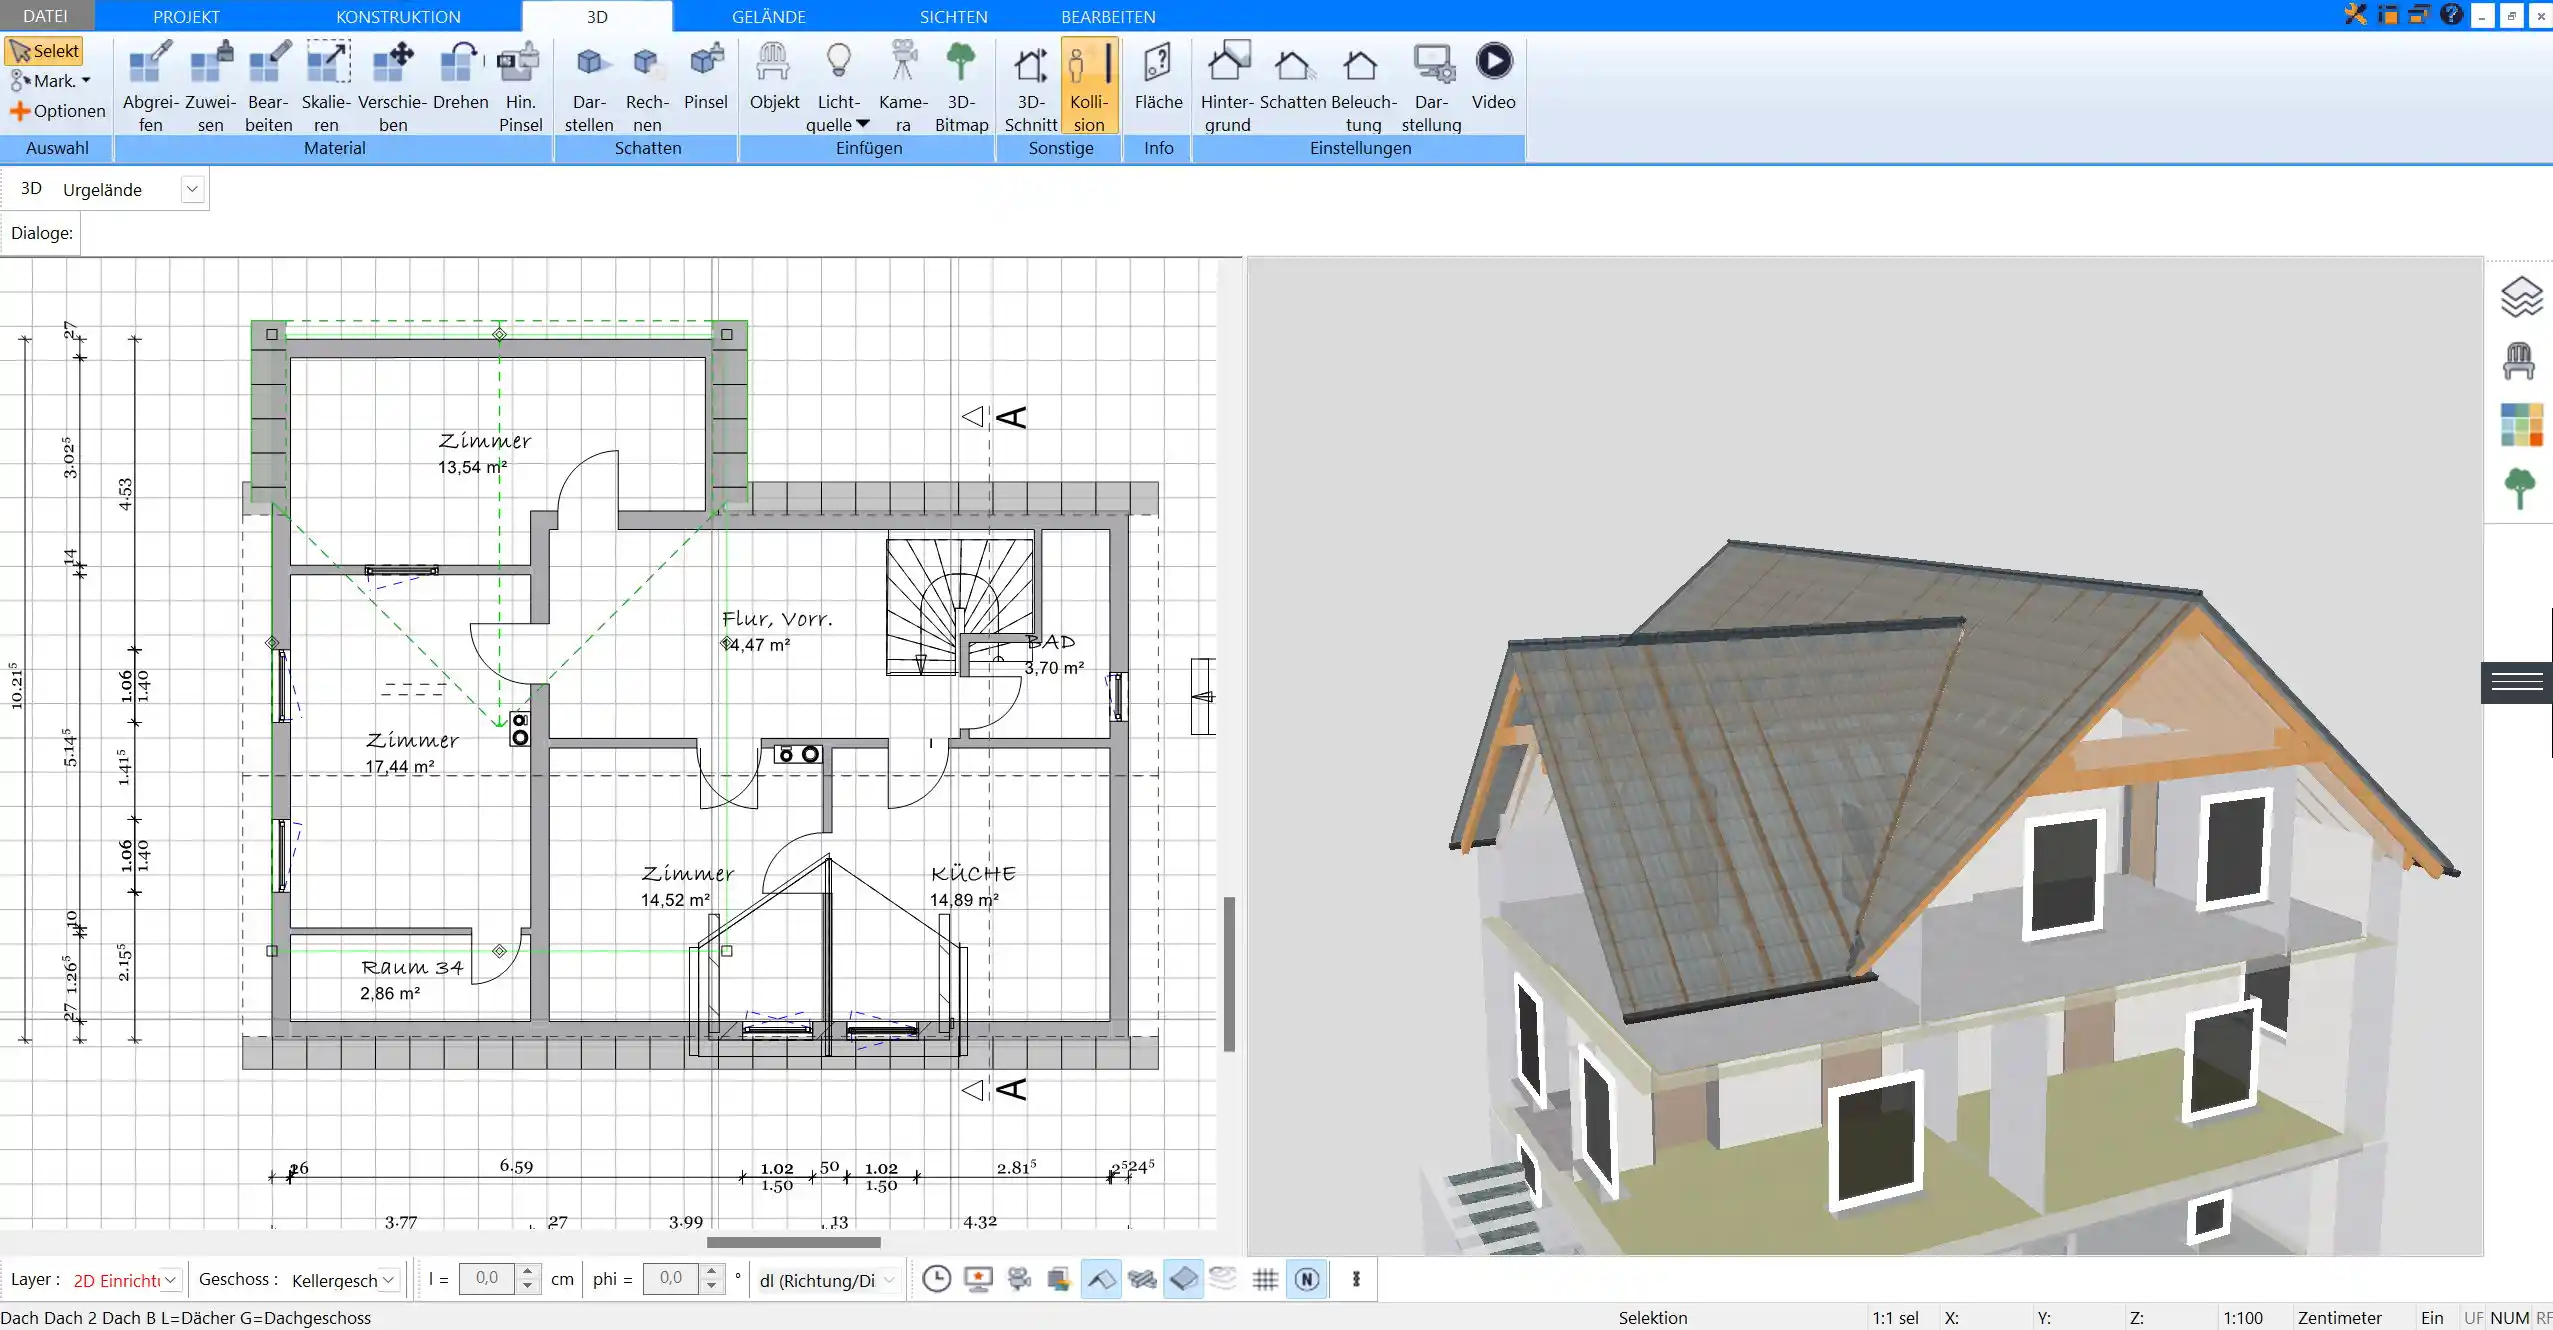
Task: Open the DATEI menu
Action: (45, 16)
